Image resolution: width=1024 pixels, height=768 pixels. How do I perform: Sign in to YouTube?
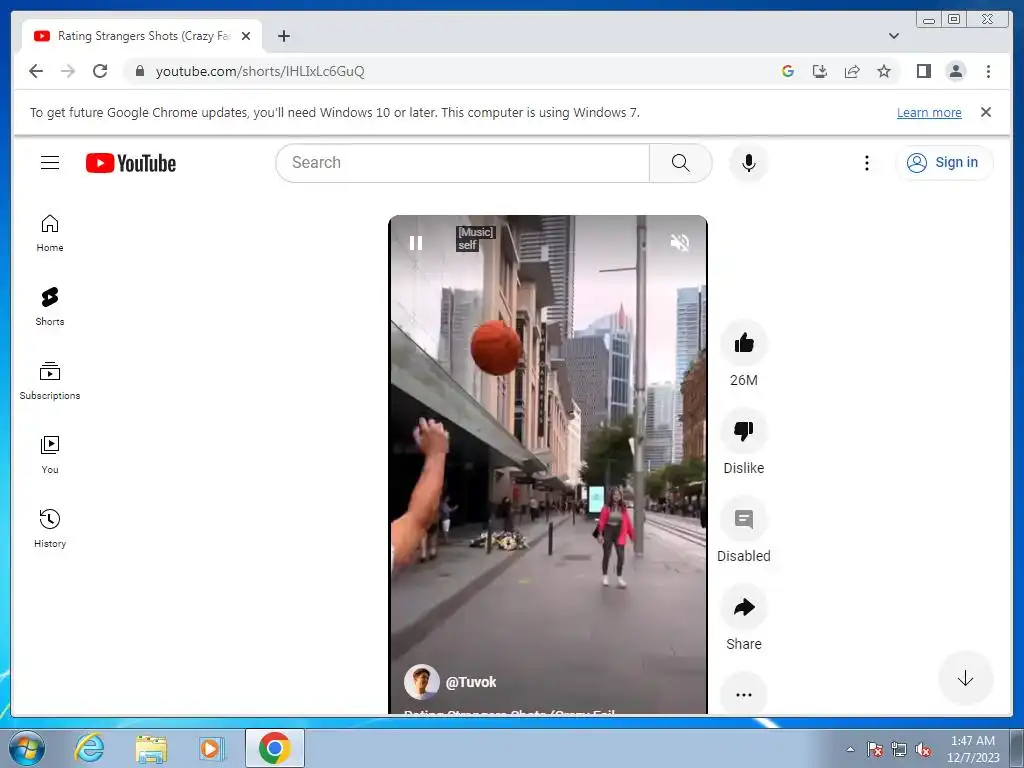pos(944,163)
